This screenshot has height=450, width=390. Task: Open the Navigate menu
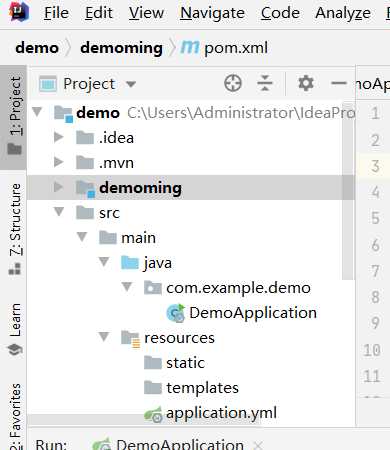[212, 13]
